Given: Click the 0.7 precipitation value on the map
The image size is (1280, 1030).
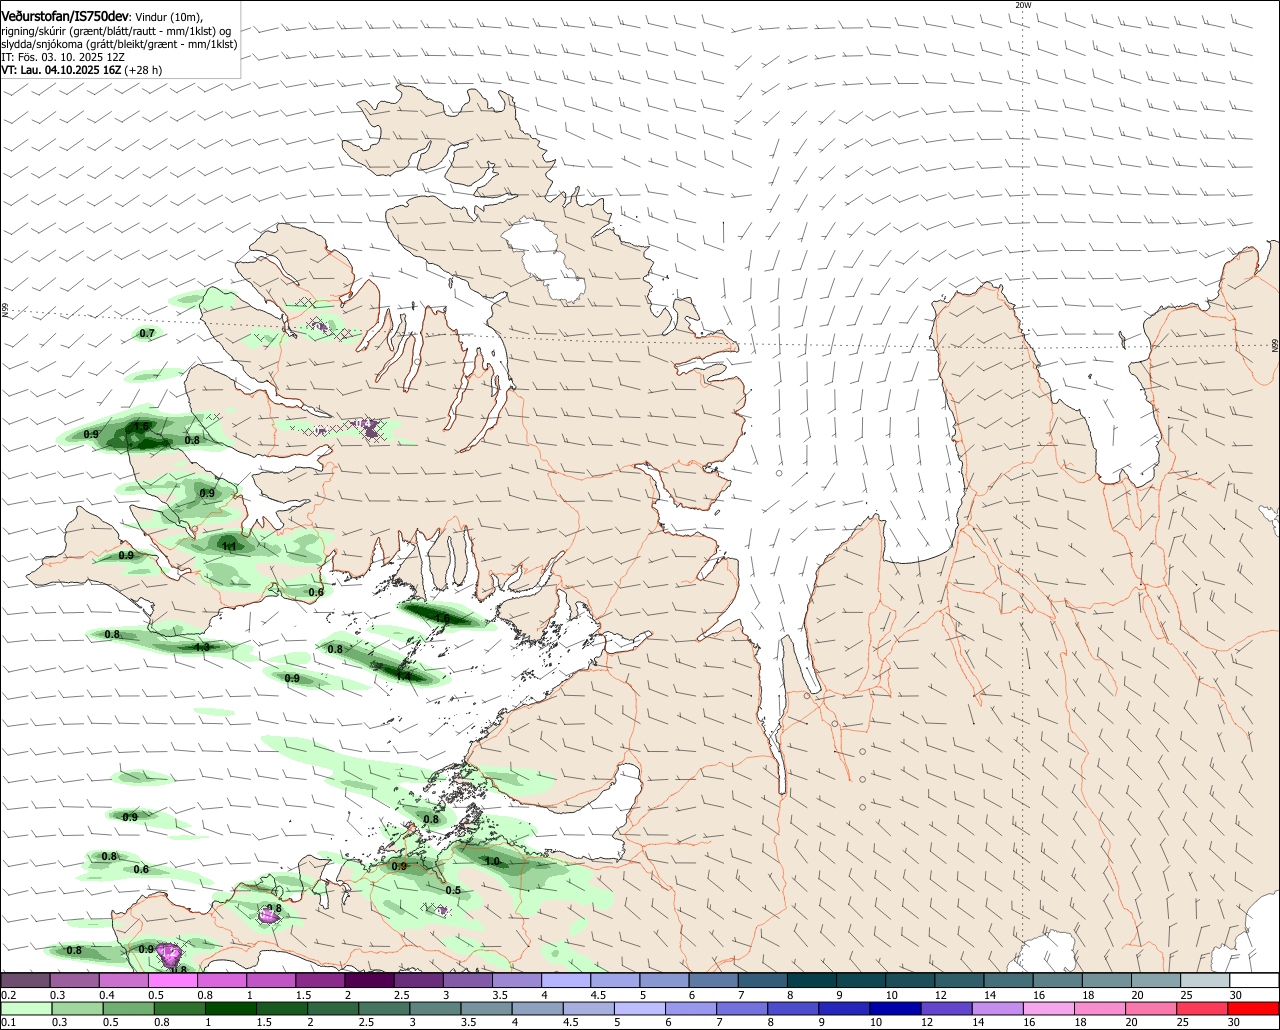Looking at the screenshot, I should tap(147, 333).
